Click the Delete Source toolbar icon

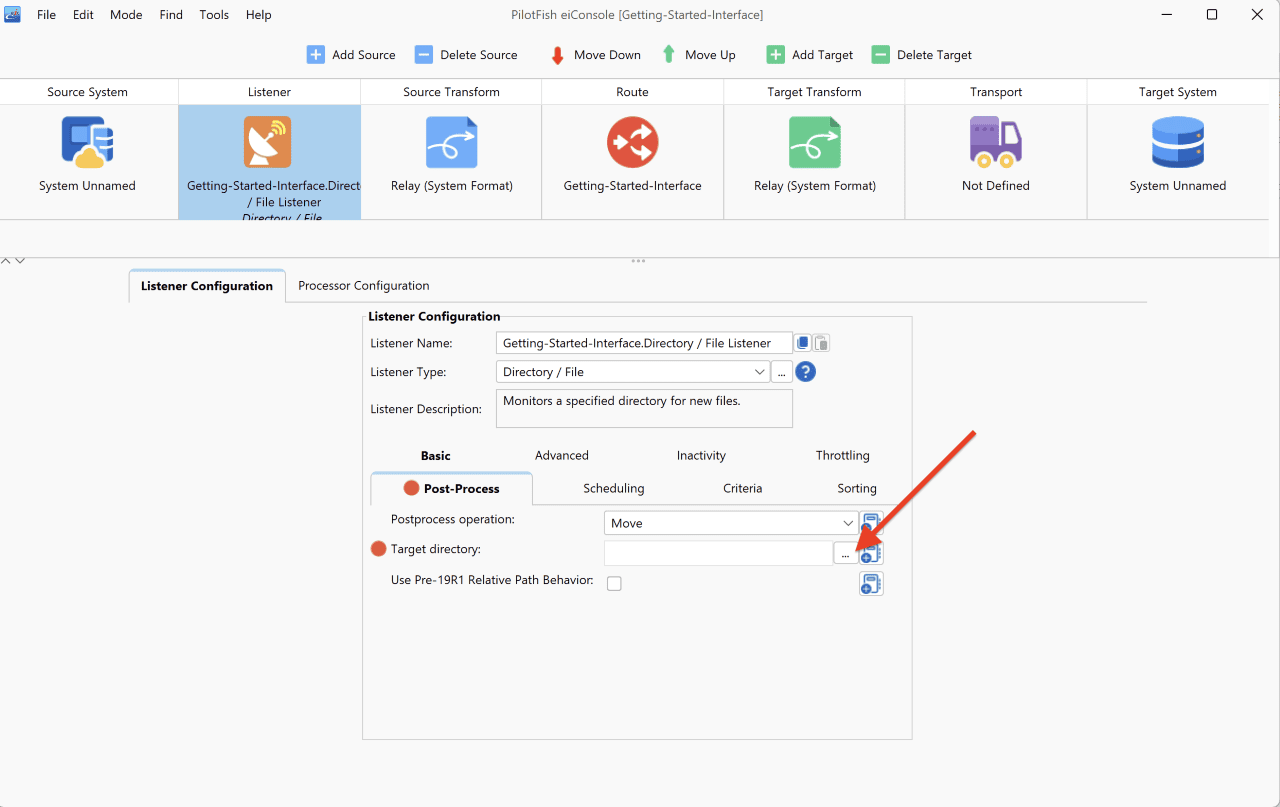coord(424,55)
